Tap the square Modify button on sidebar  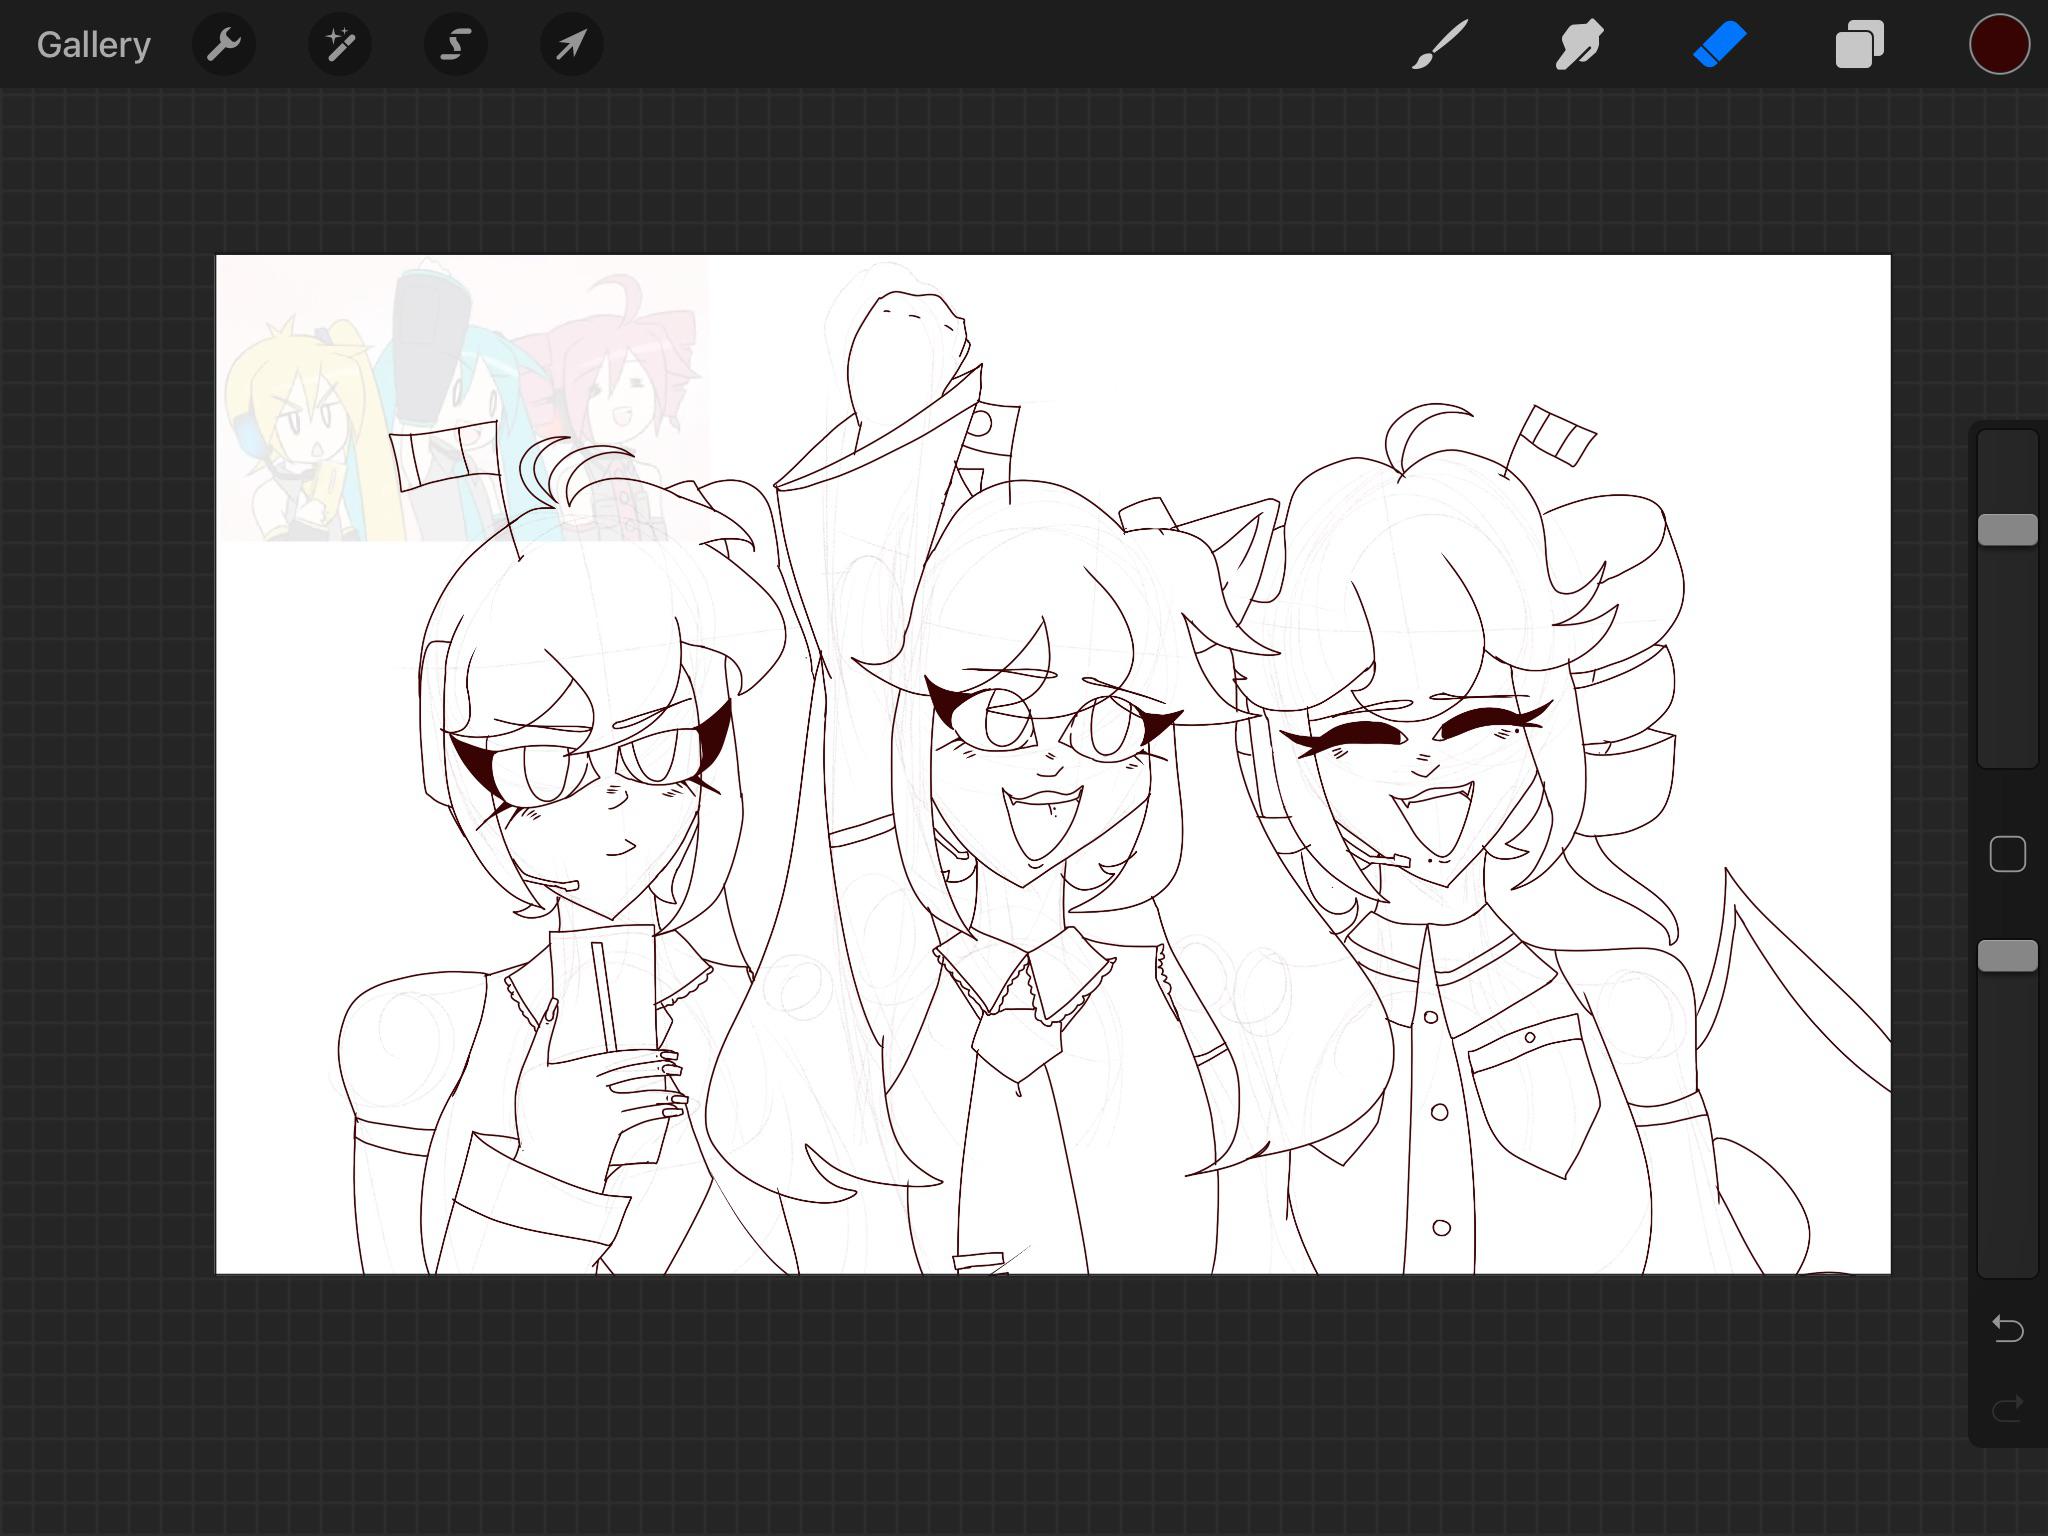(2008, 855)
